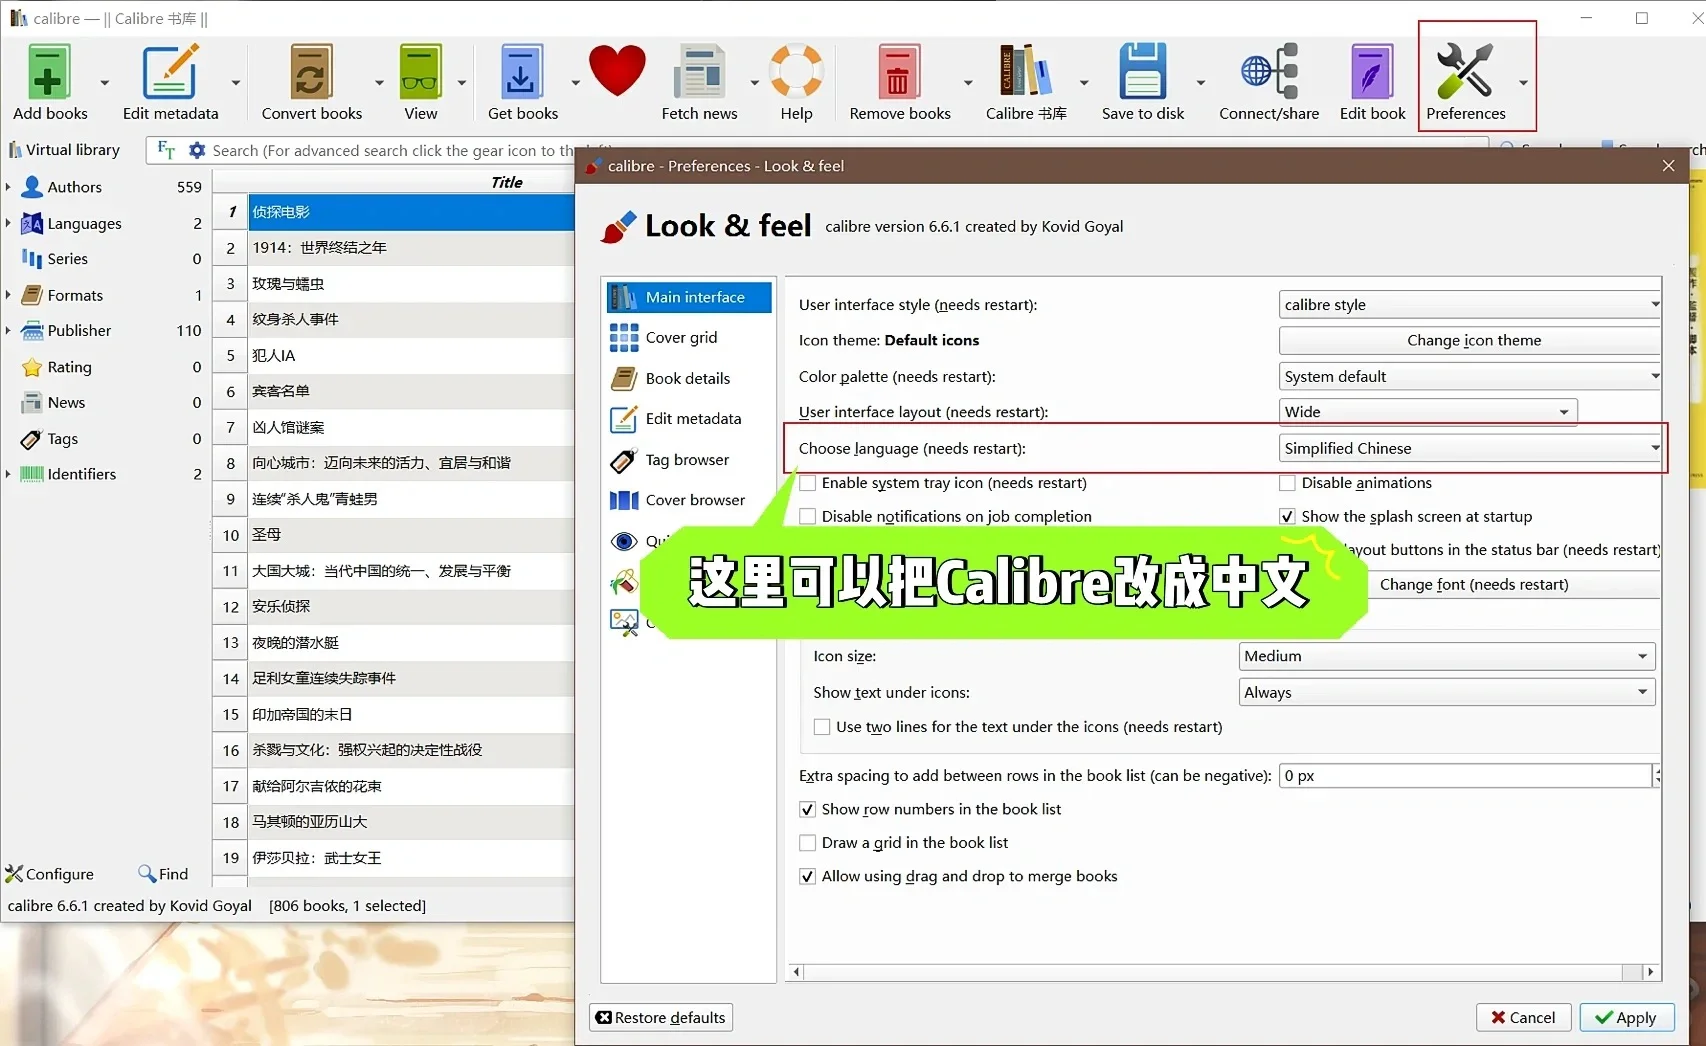Screen dimensions: 1706x1046
Task: Uncheck Show the splash screen at startup
Action: (x=1288, y=517)
